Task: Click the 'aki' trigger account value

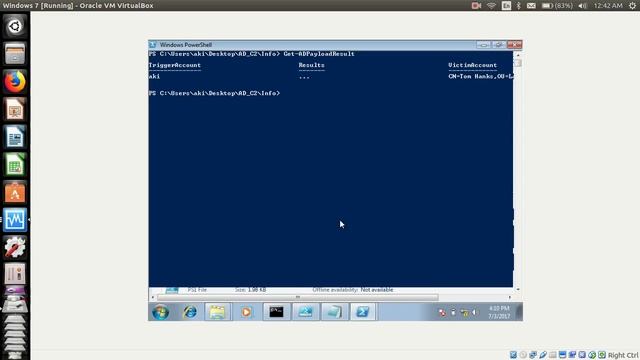Action: (x=154, y=76)
